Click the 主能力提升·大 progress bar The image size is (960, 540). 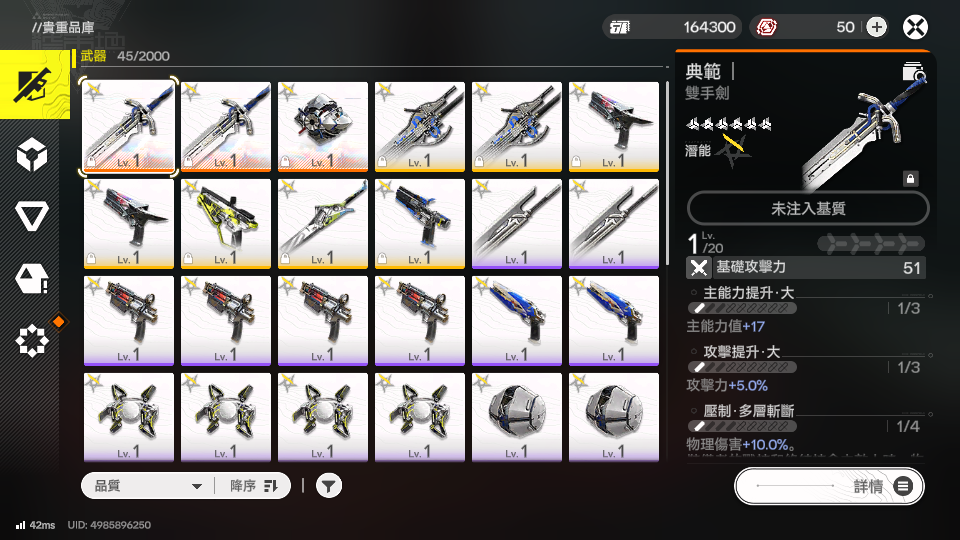point(742,308)
